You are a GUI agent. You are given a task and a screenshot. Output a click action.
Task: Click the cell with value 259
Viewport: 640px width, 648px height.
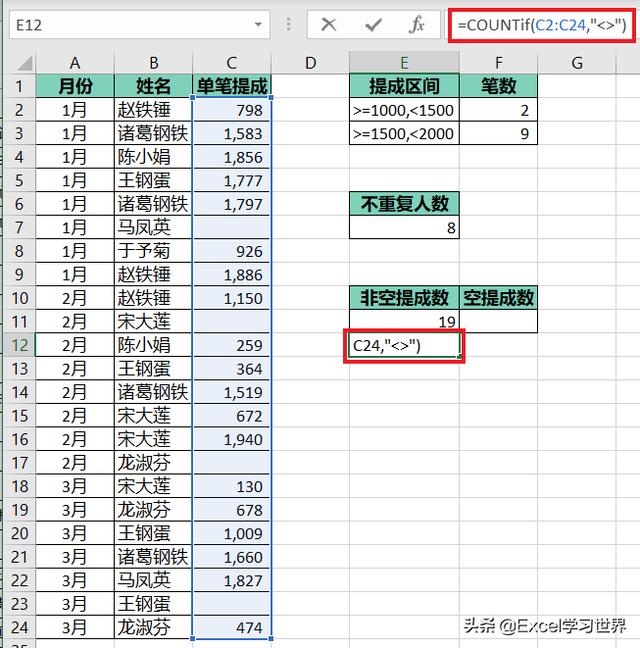[231, 345]
